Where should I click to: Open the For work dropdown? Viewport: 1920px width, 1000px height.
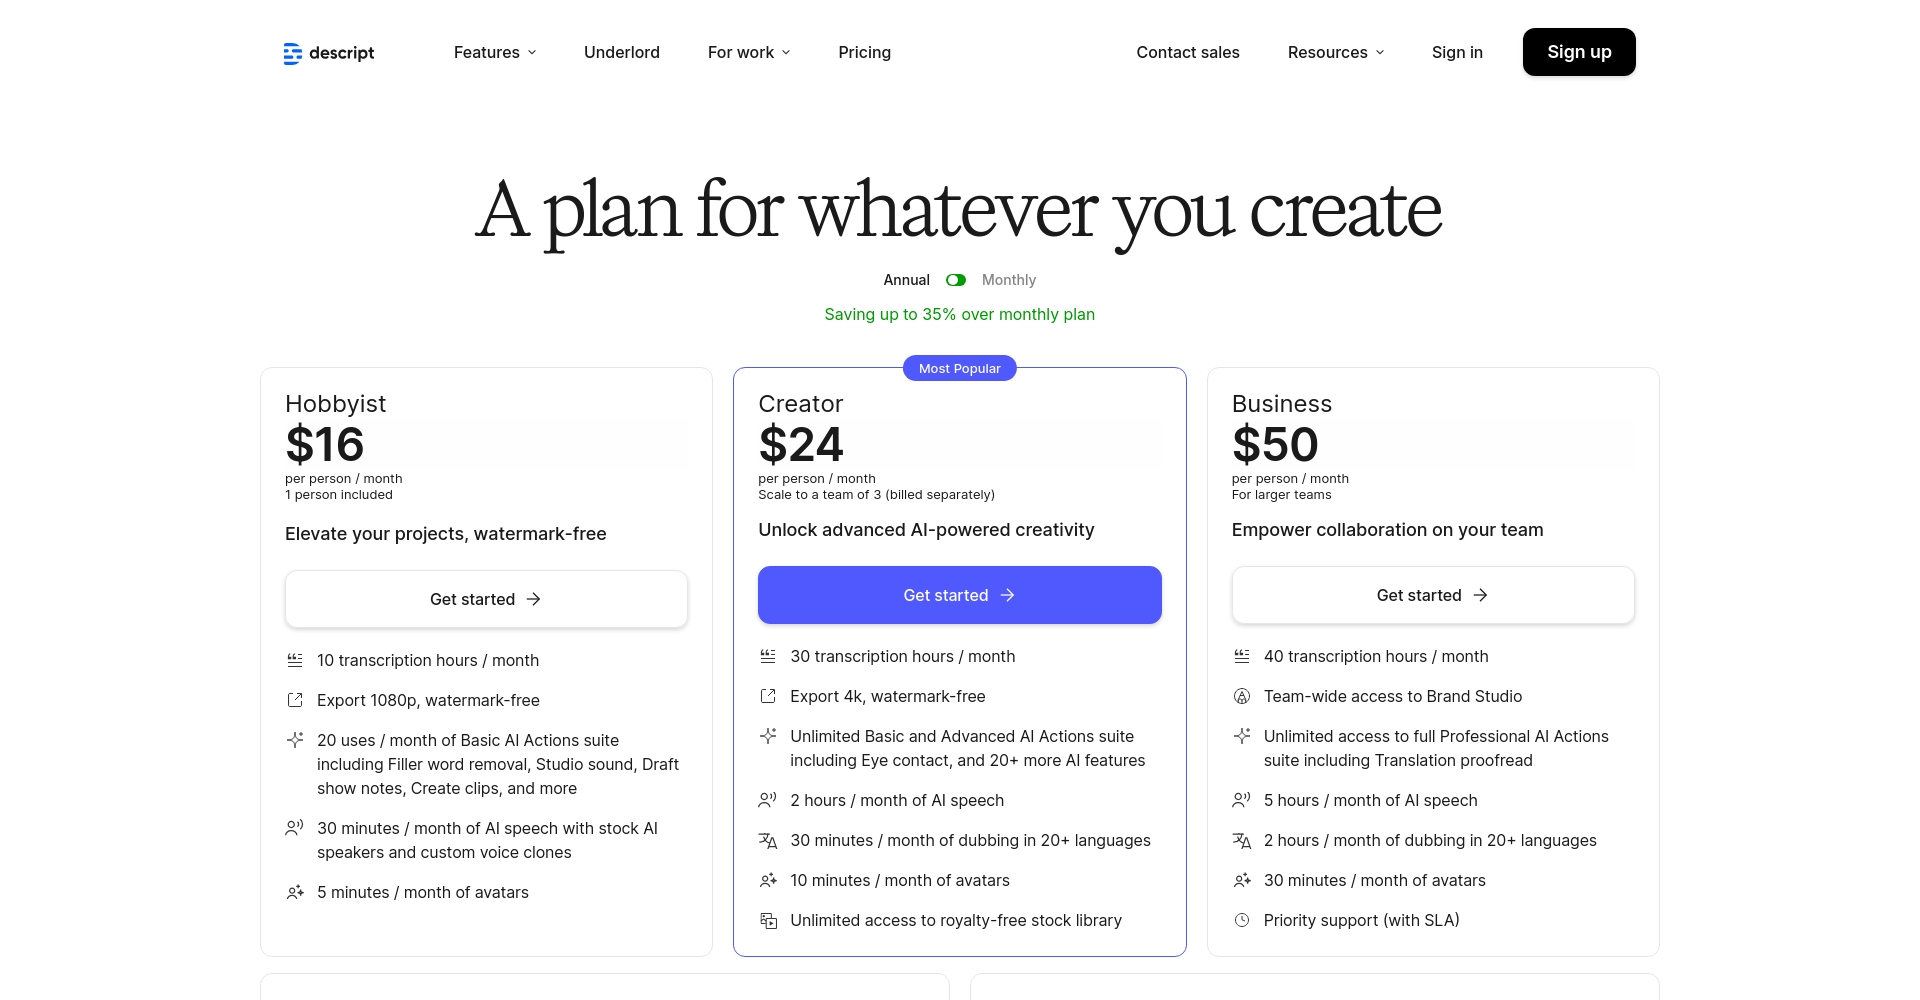pos(749,52)
